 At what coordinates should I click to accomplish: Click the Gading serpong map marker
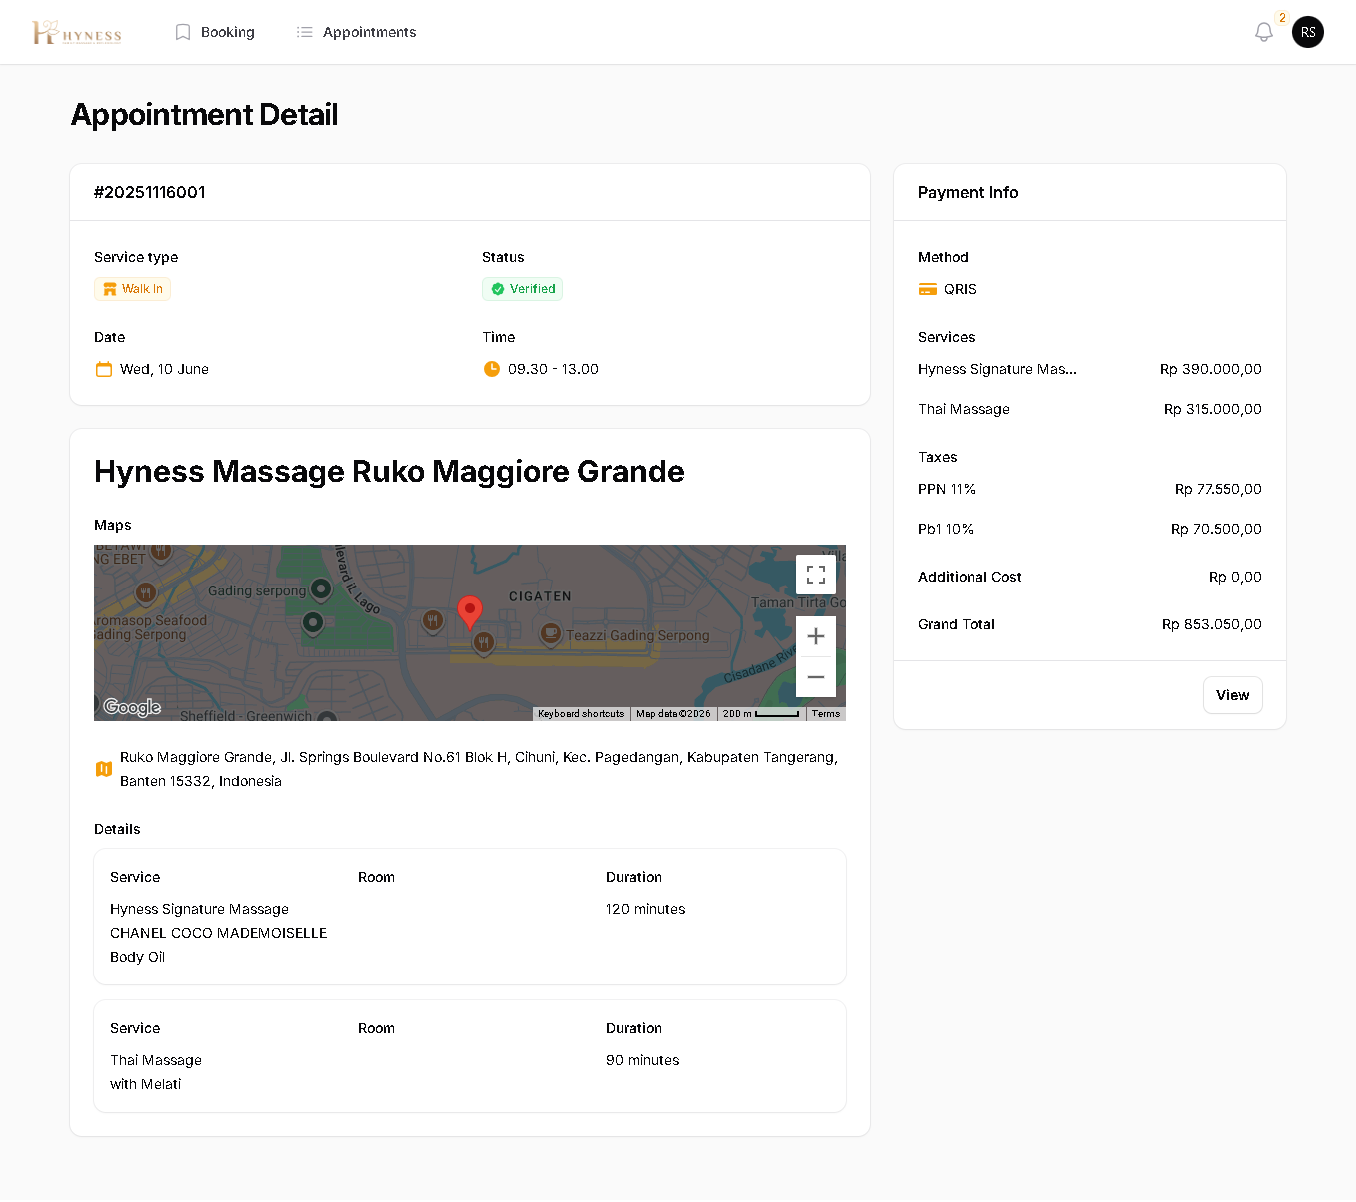321,588
